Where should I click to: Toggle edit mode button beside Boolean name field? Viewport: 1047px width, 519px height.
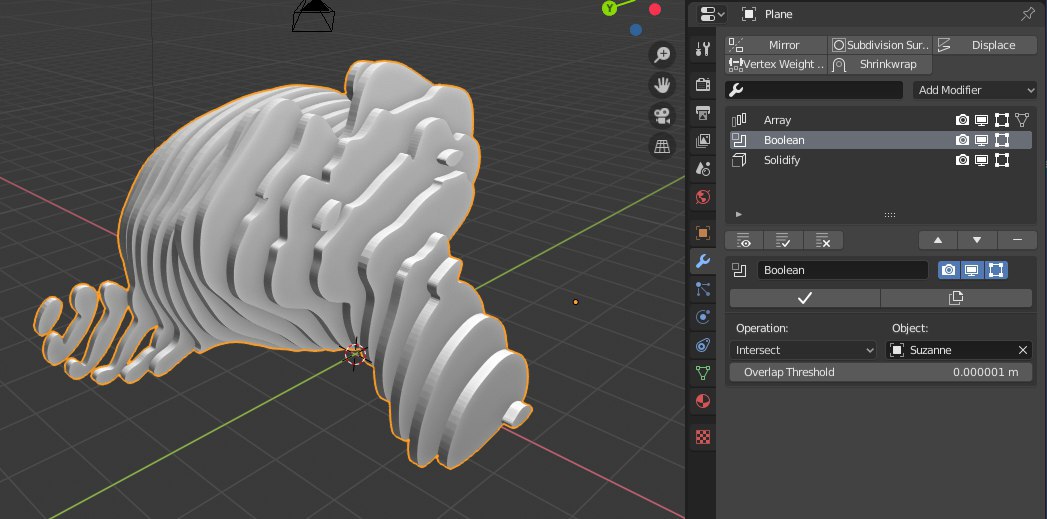996,270
